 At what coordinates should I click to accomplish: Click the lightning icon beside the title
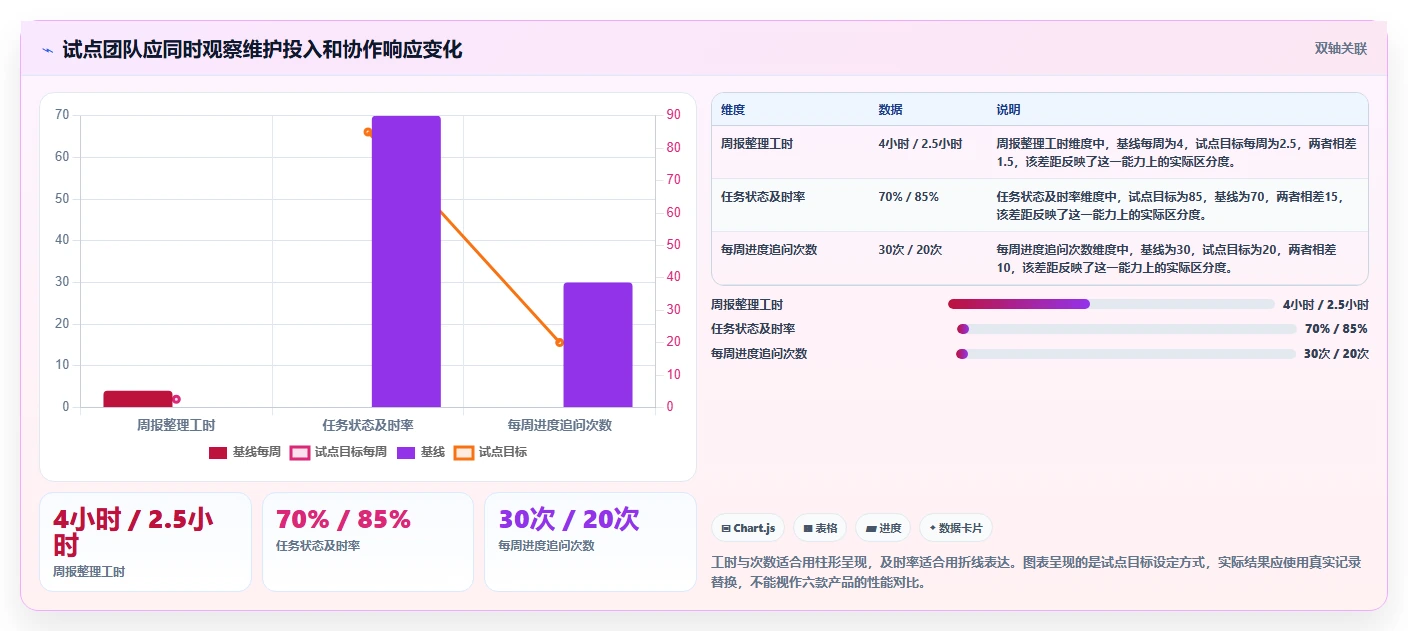coord(48,50)
